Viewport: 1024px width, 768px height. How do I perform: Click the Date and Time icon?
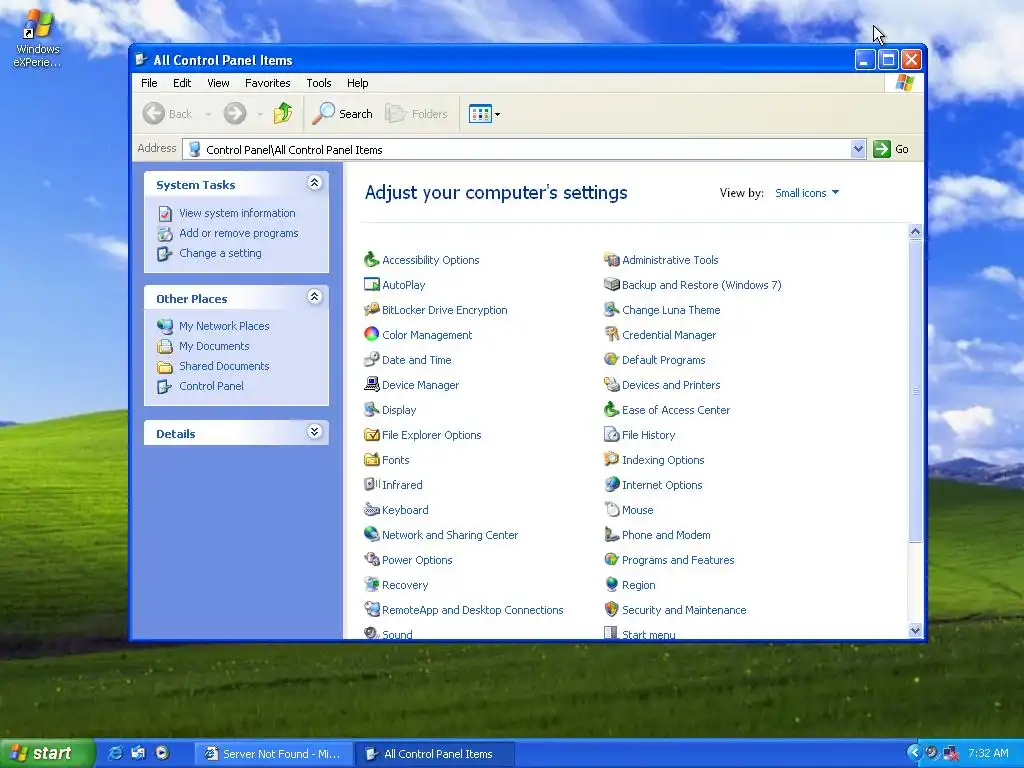[372, 359]
